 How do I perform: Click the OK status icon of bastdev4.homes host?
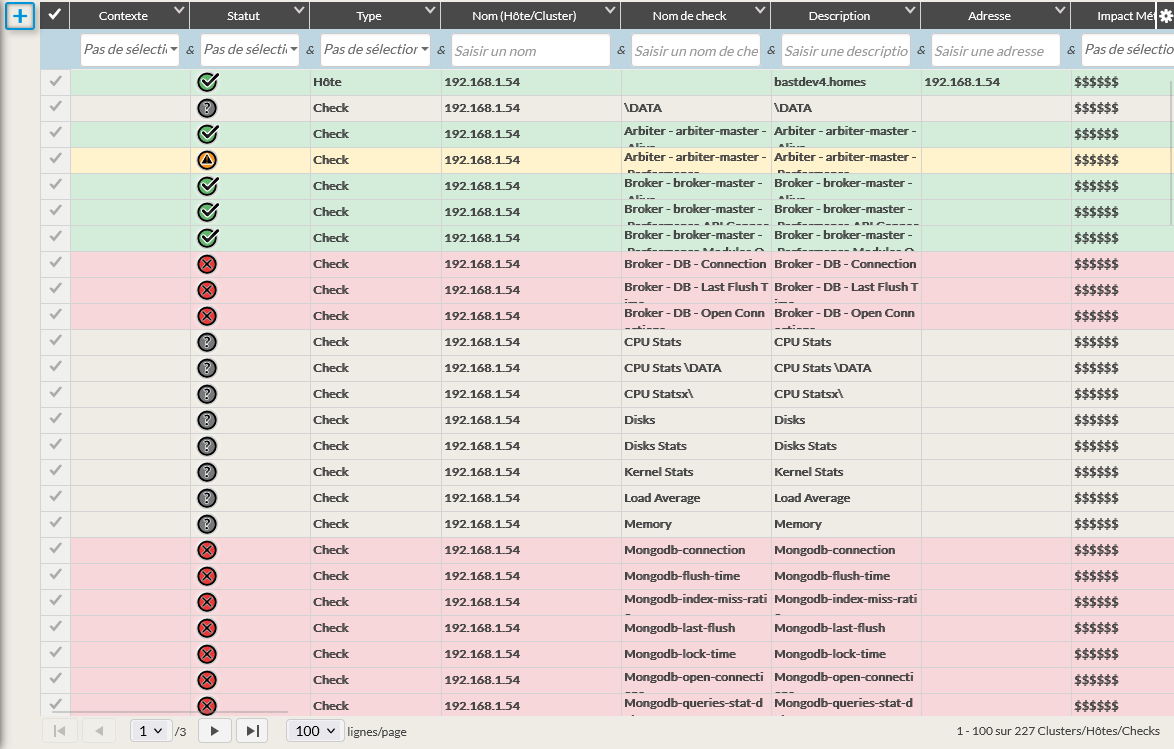pos(208,83)
